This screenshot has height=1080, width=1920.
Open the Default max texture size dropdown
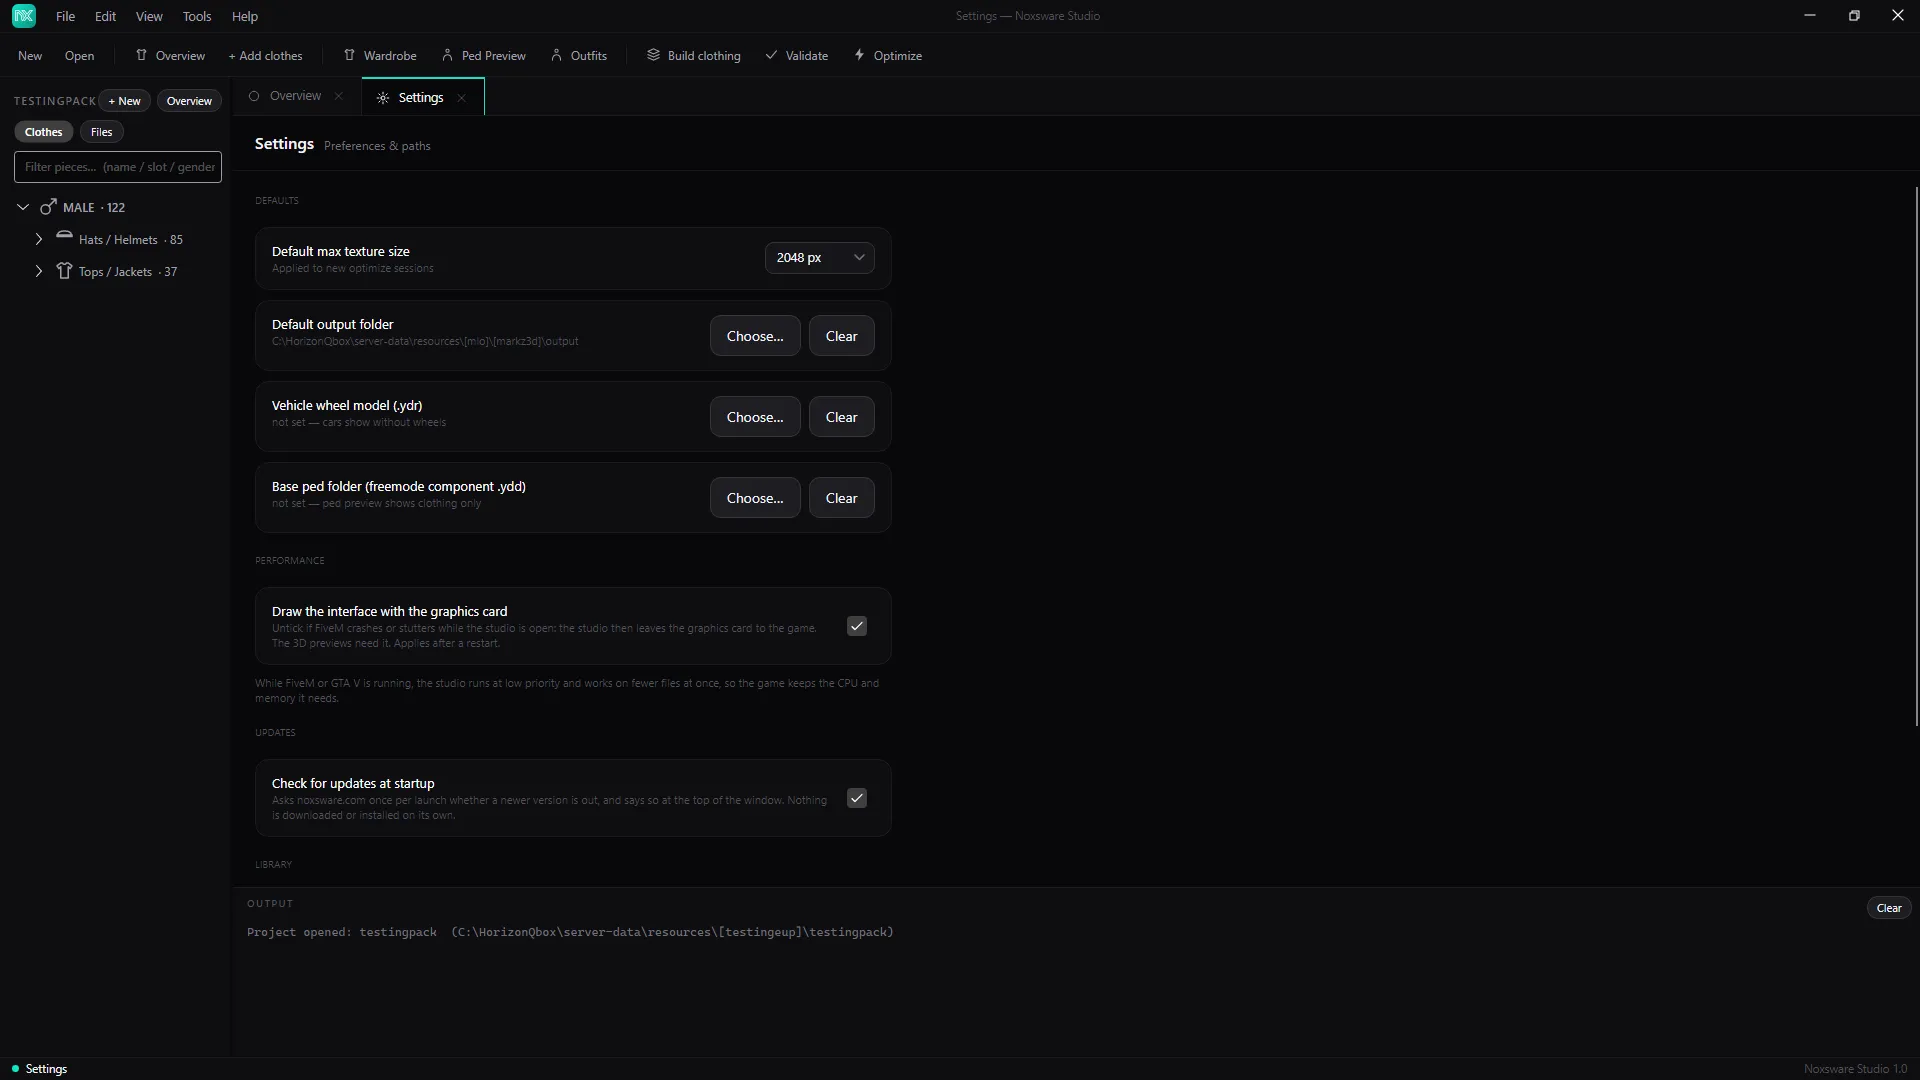pyautogui.click(x=819, y=258)
